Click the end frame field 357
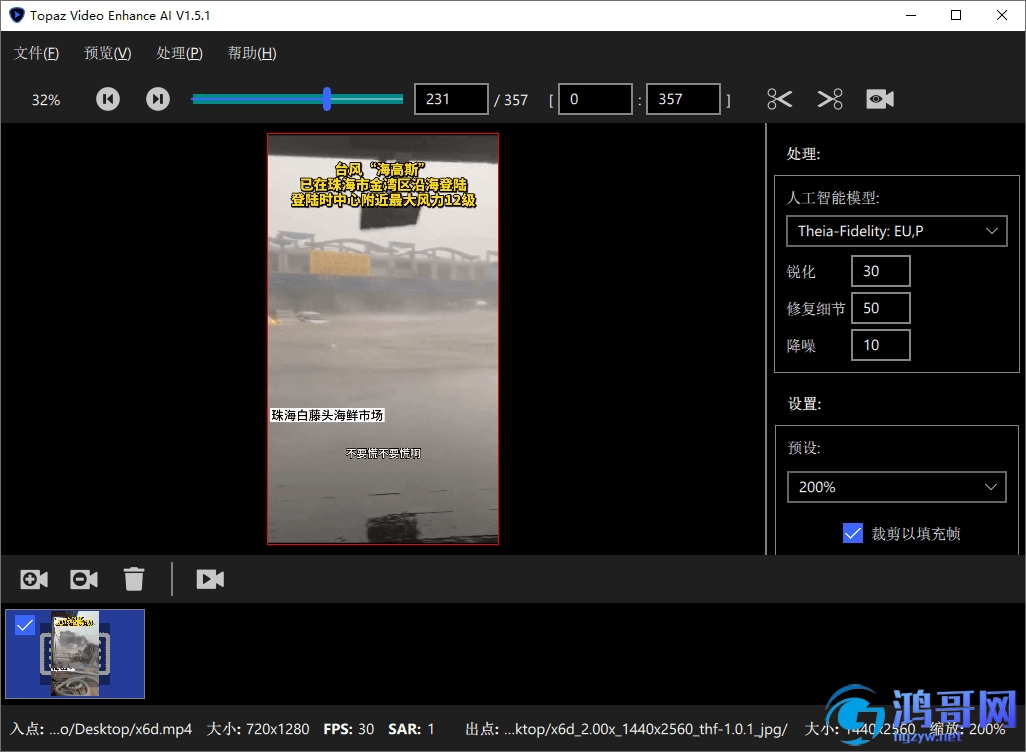This screenshot has width=1026, height=752. 683,99
